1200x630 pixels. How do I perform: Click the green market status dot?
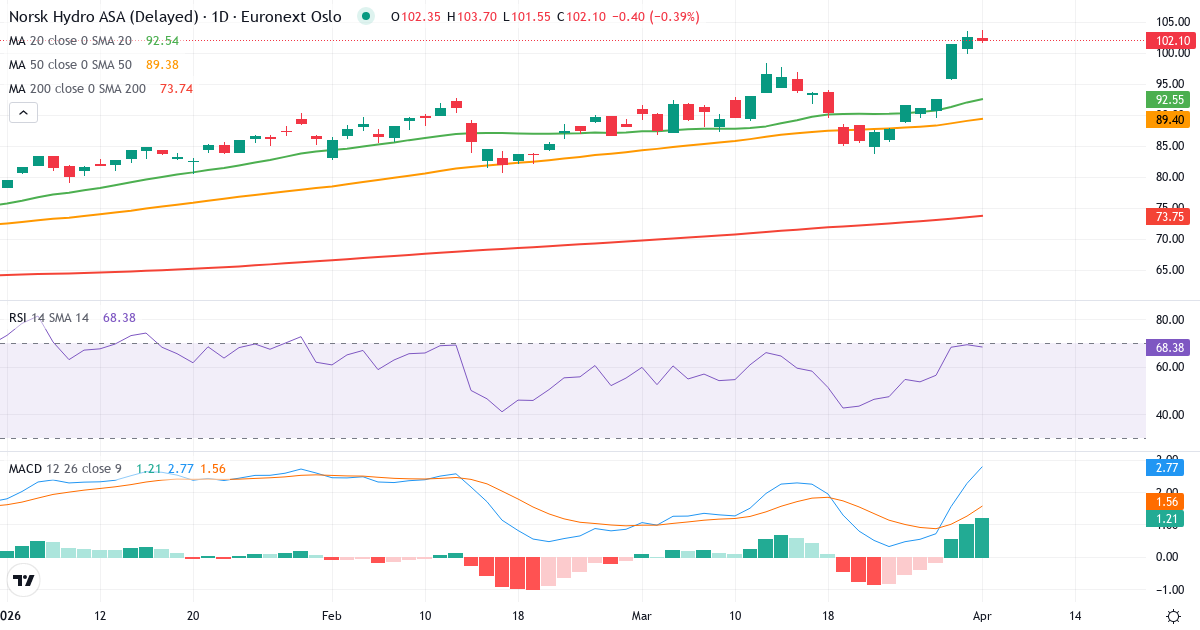(x=366, y=17)
